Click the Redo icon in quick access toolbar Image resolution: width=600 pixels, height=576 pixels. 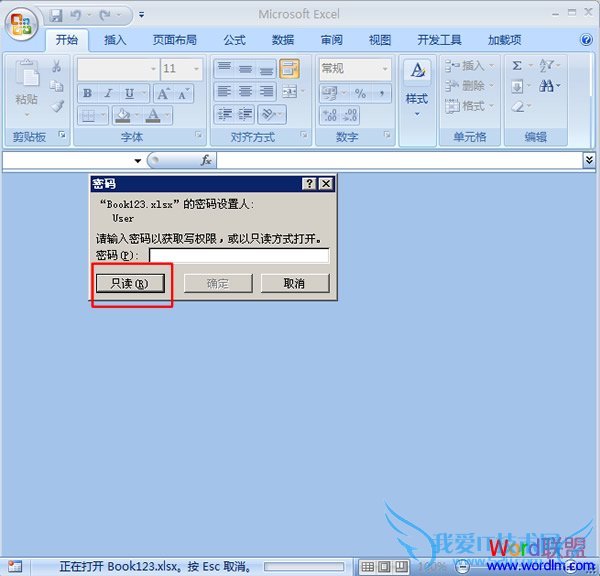click(x=104, y=15)
